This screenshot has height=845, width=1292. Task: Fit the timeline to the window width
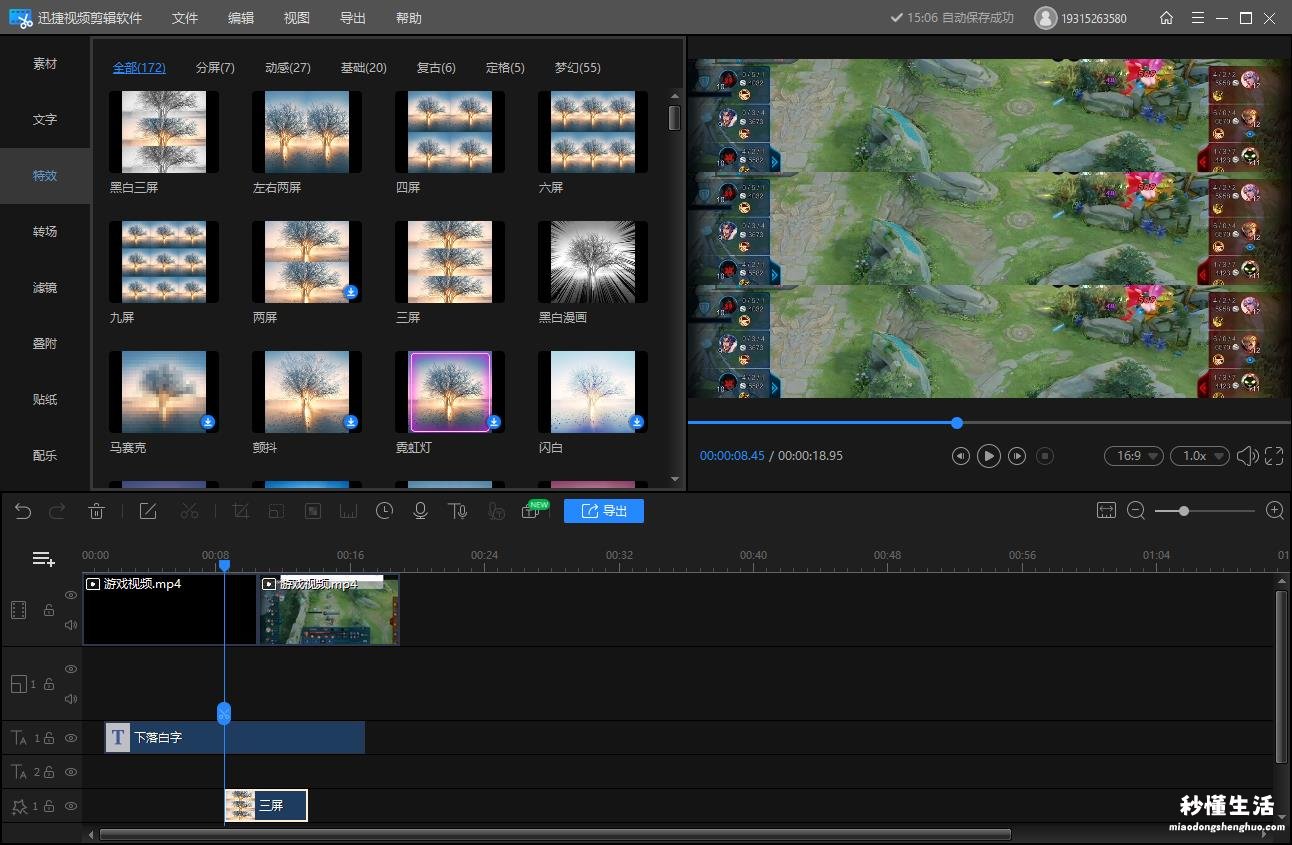[1106, 511]
